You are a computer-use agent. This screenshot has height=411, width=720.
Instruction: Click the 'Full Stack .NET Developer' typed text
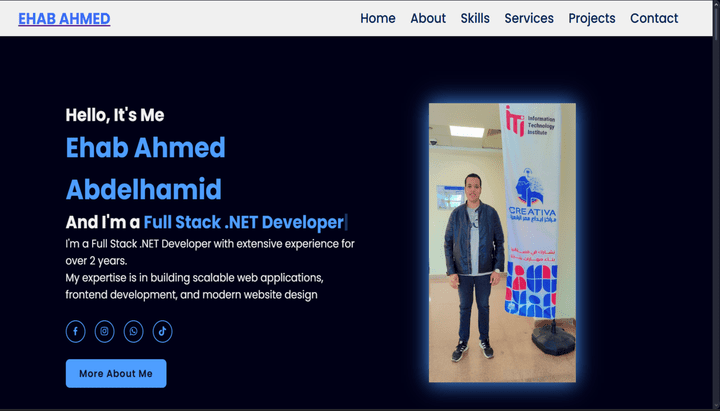coord(244,222)
